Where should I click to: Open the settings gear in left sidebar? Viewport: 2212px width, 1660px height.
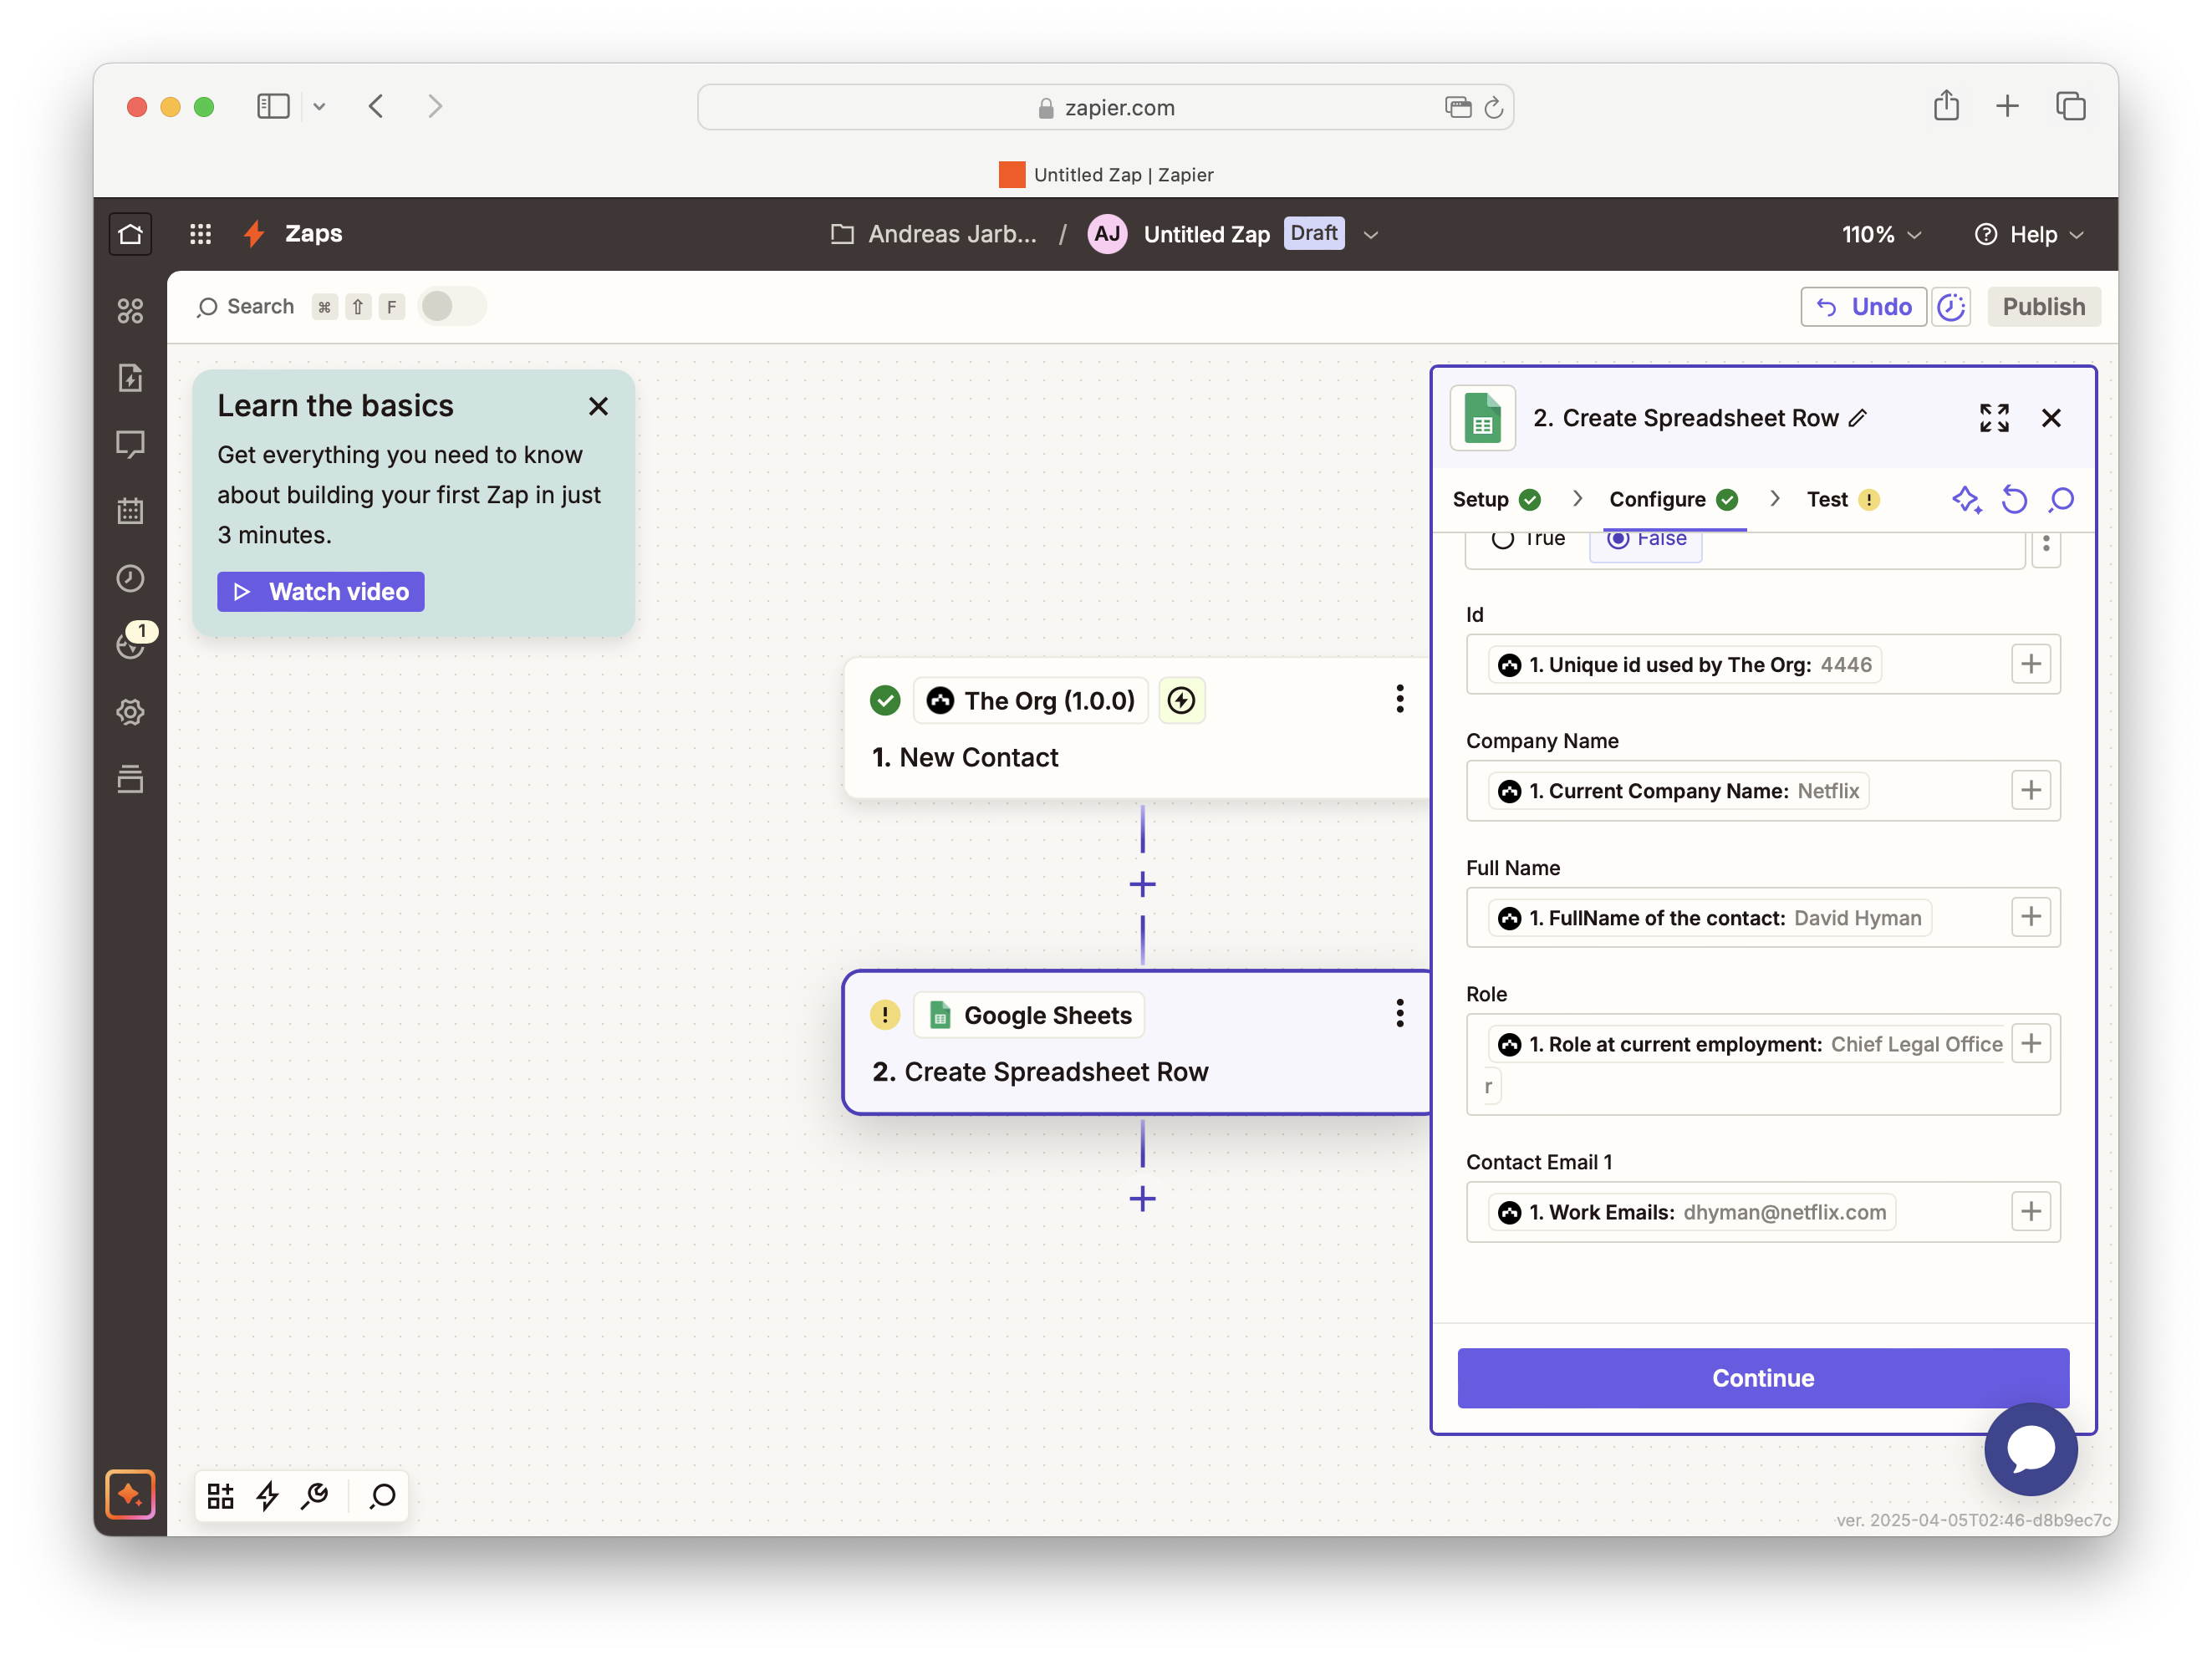click(x=131, y=712)
